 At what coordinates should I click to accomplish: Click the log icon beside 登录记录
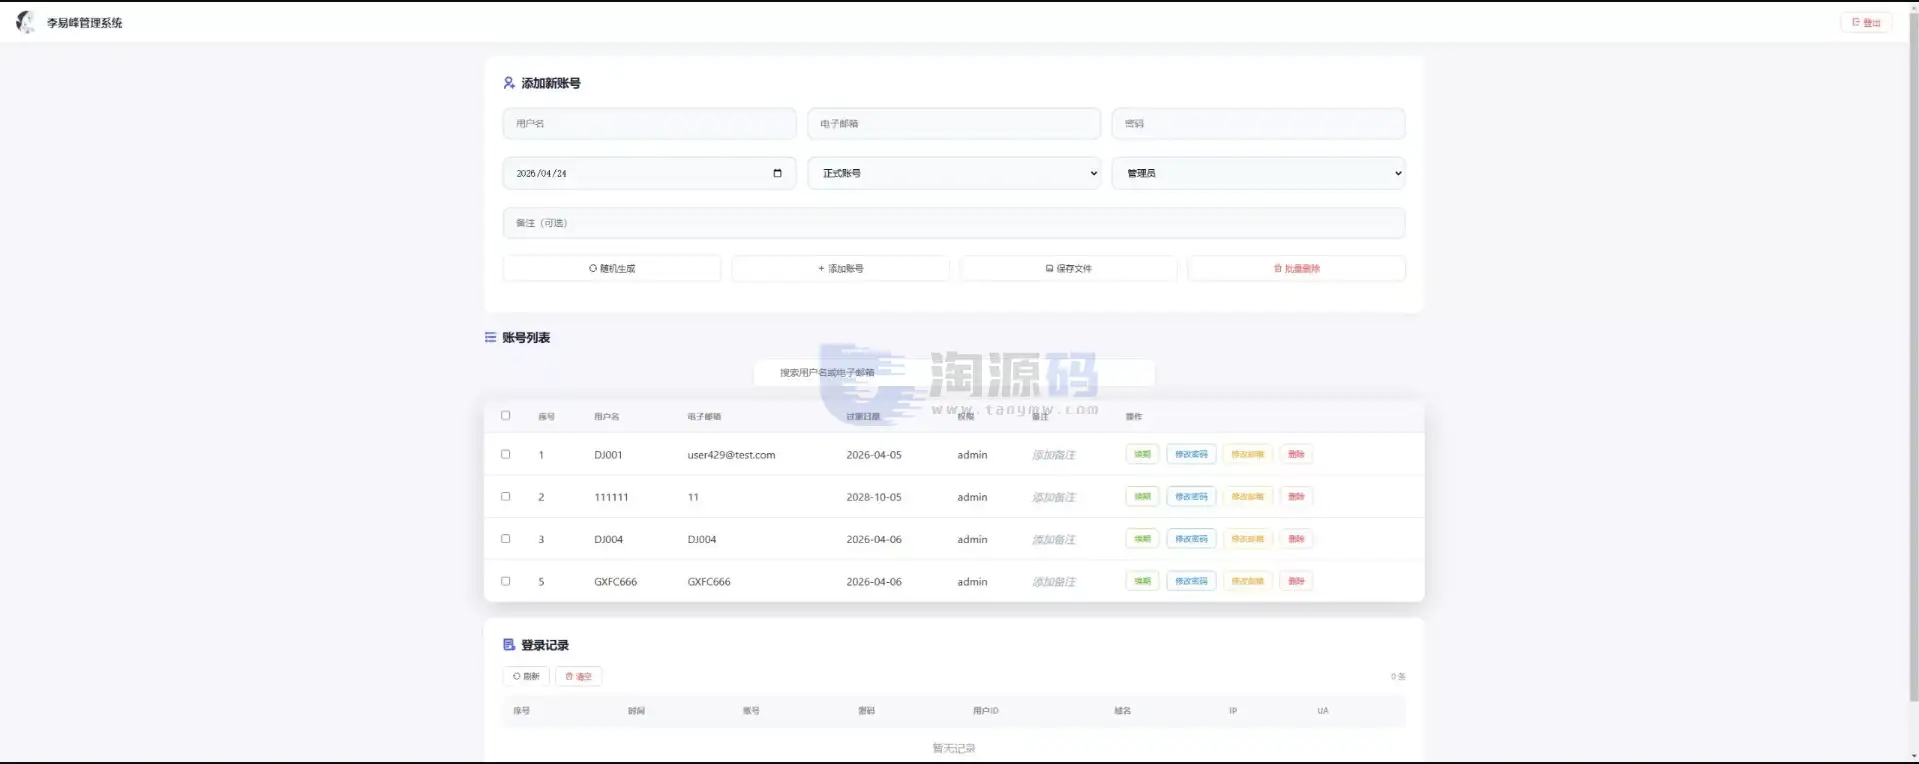(509, 645)
